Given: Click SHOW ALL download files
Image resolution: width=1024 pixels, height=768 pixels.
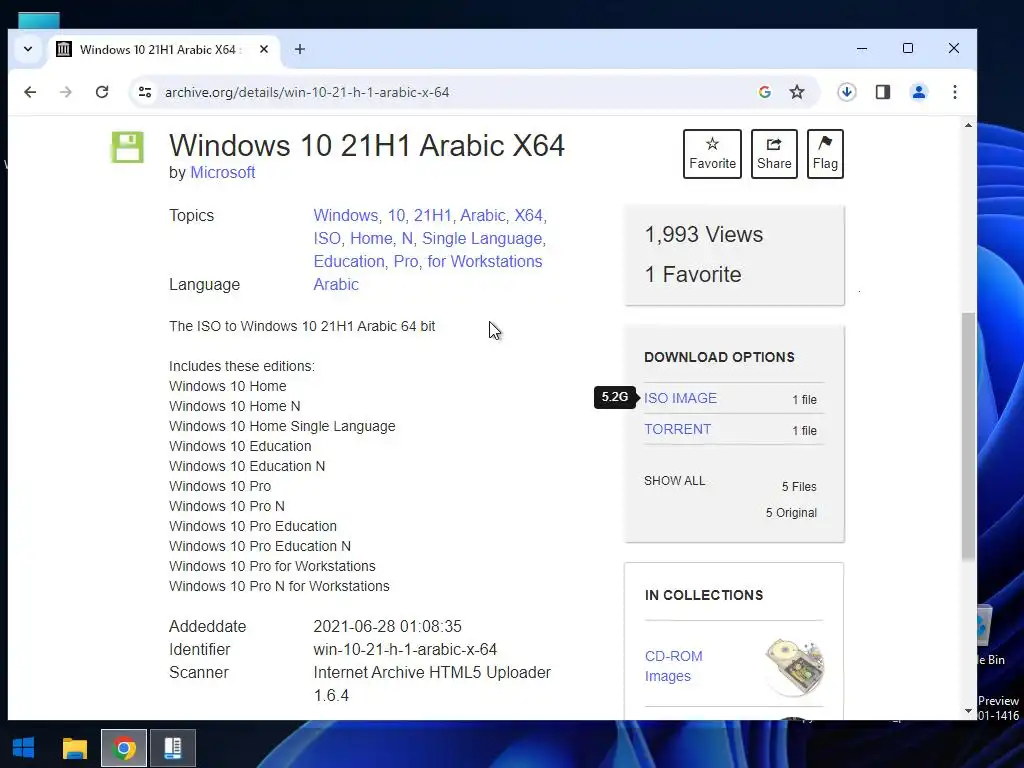Looking at the screenshot, I should tap(675, 481).
